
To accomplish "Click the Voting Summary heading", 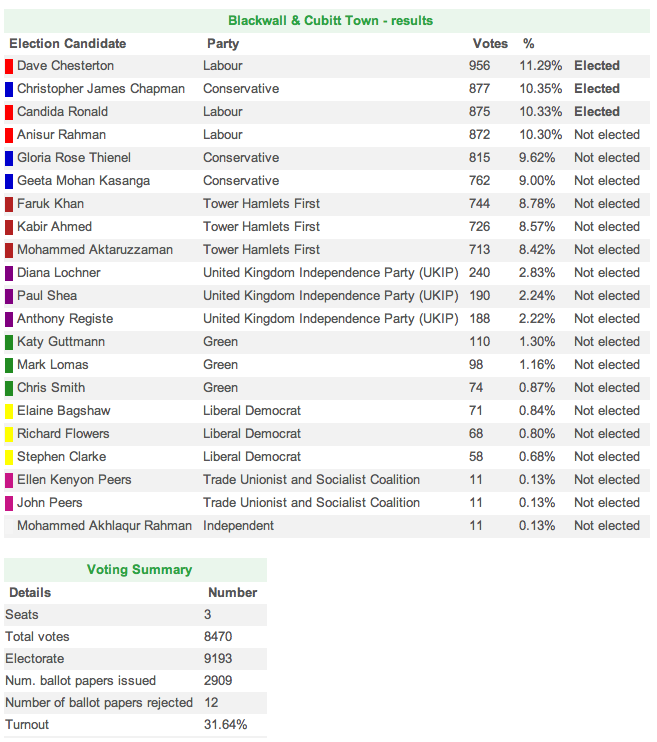I will (139, 570).
